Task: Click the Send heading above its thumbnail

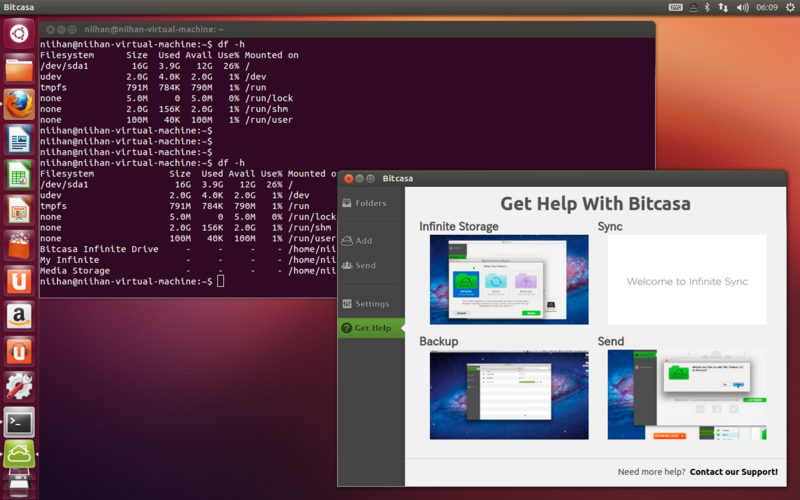Action: pos(611,341)
